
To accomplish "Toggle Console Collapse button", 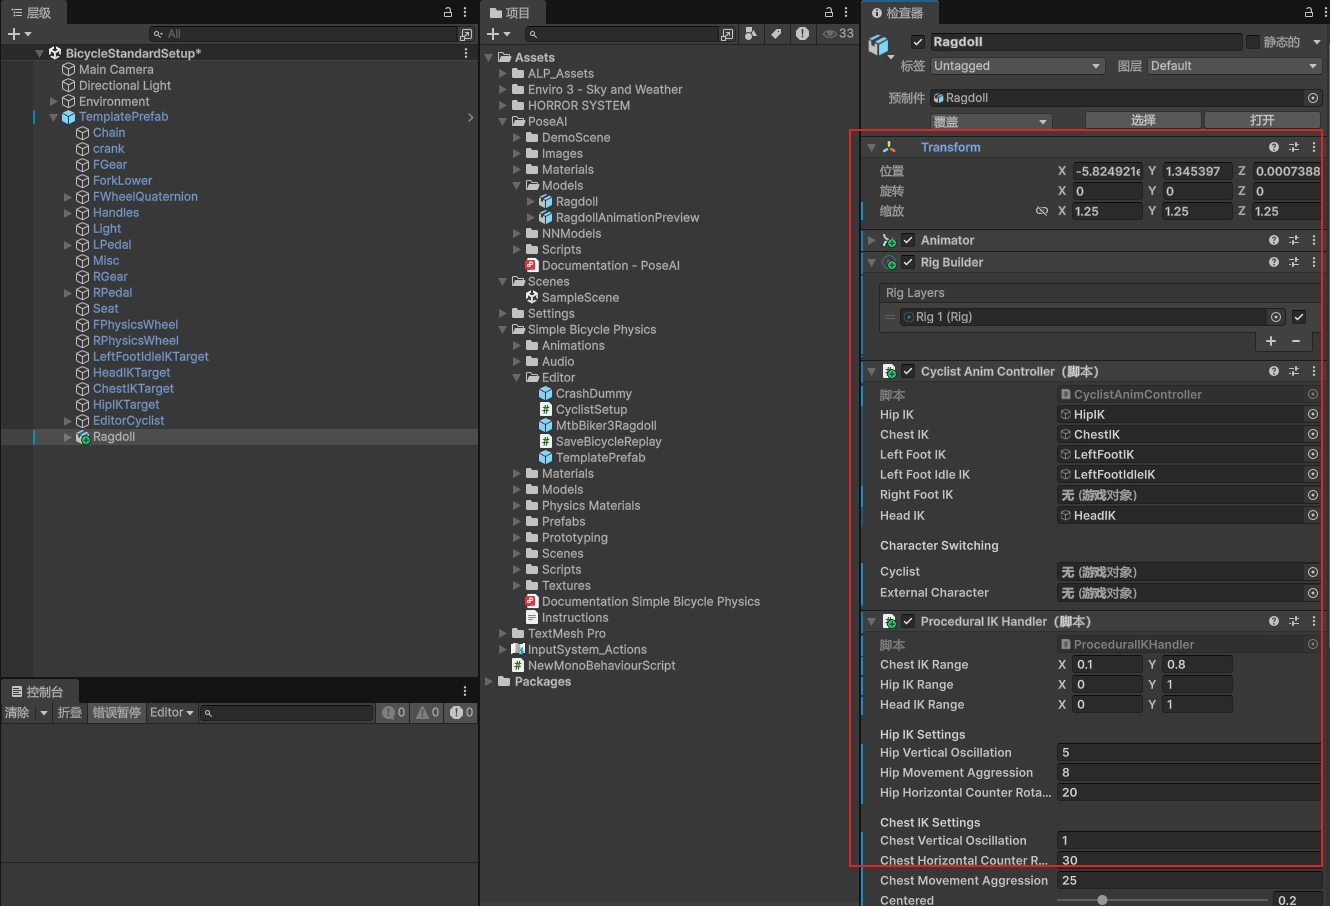I will click(70, 713).
